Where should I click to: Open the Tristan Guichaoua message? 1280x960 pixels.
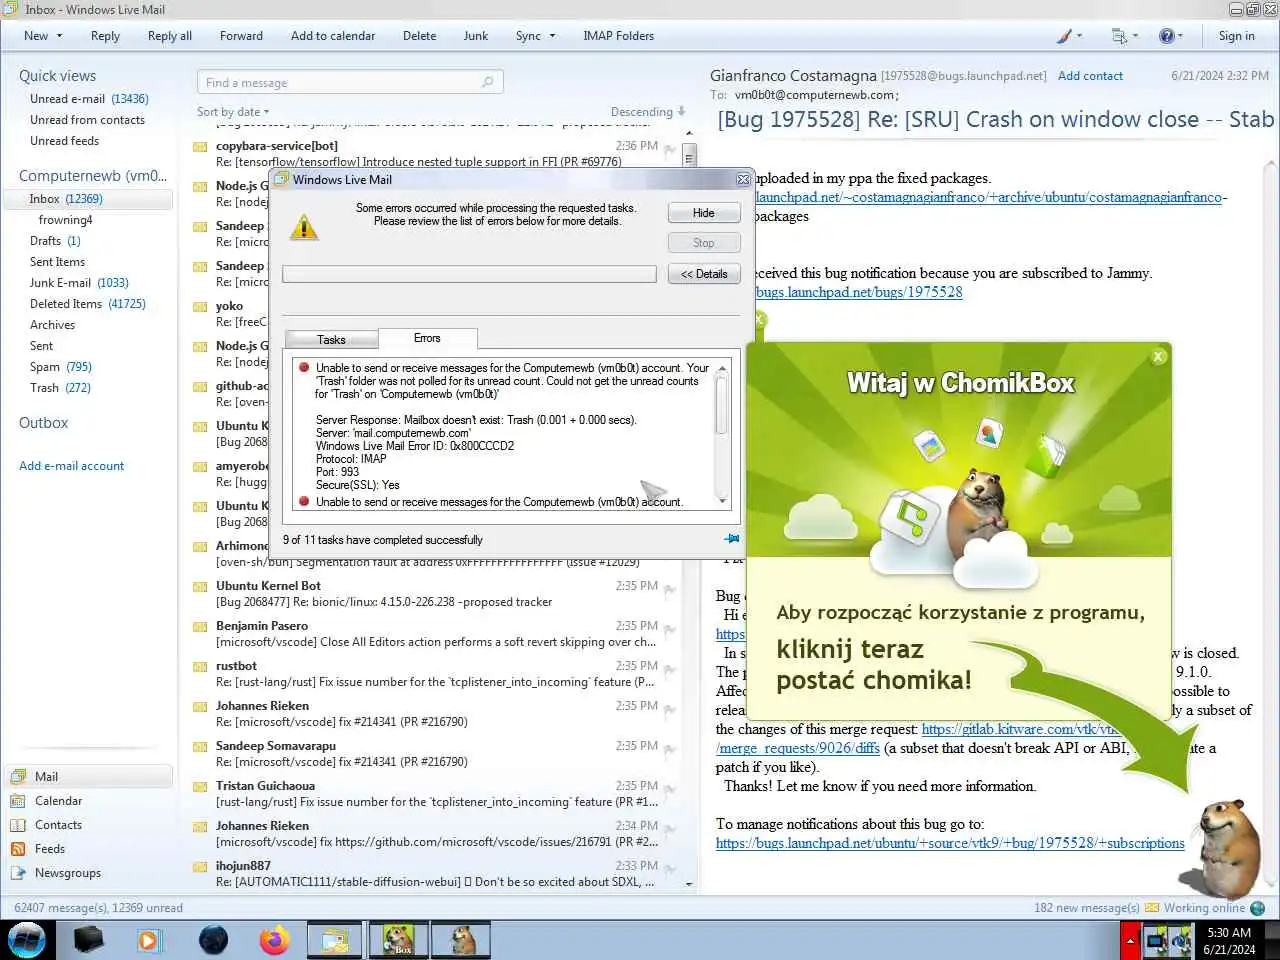[x=437, y=794]
